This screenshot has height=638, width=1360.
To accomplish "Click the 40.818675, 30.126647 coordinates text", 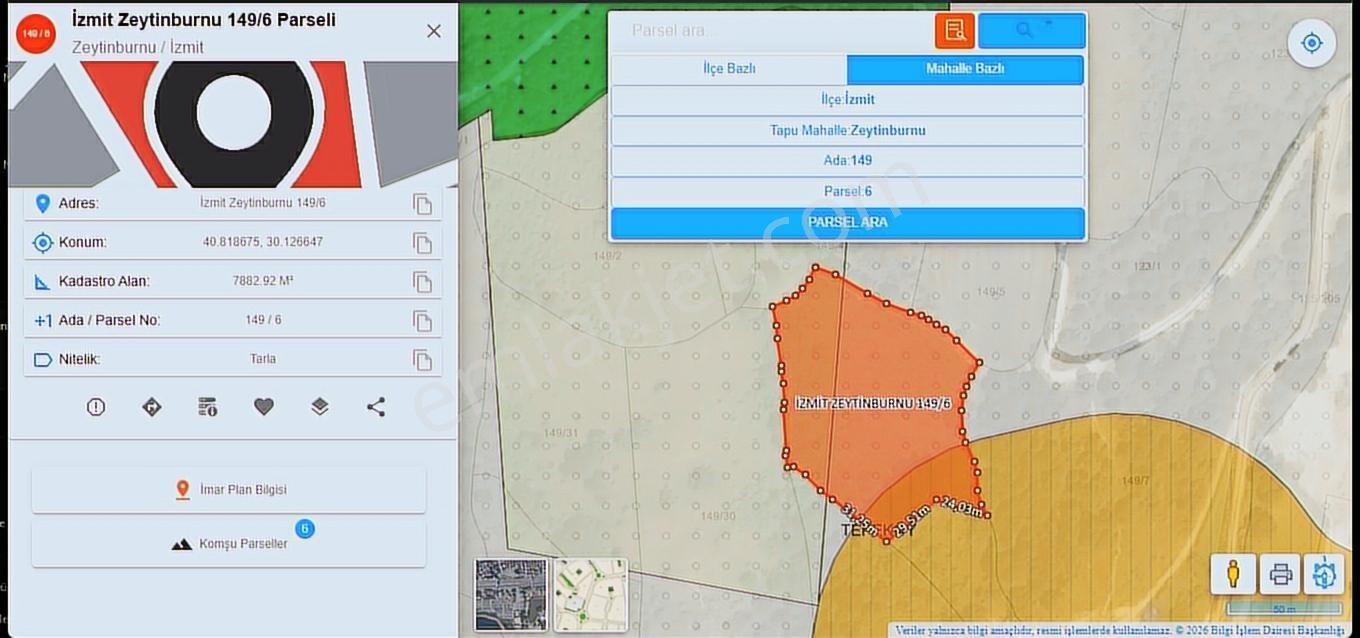I will coord(263,242).
